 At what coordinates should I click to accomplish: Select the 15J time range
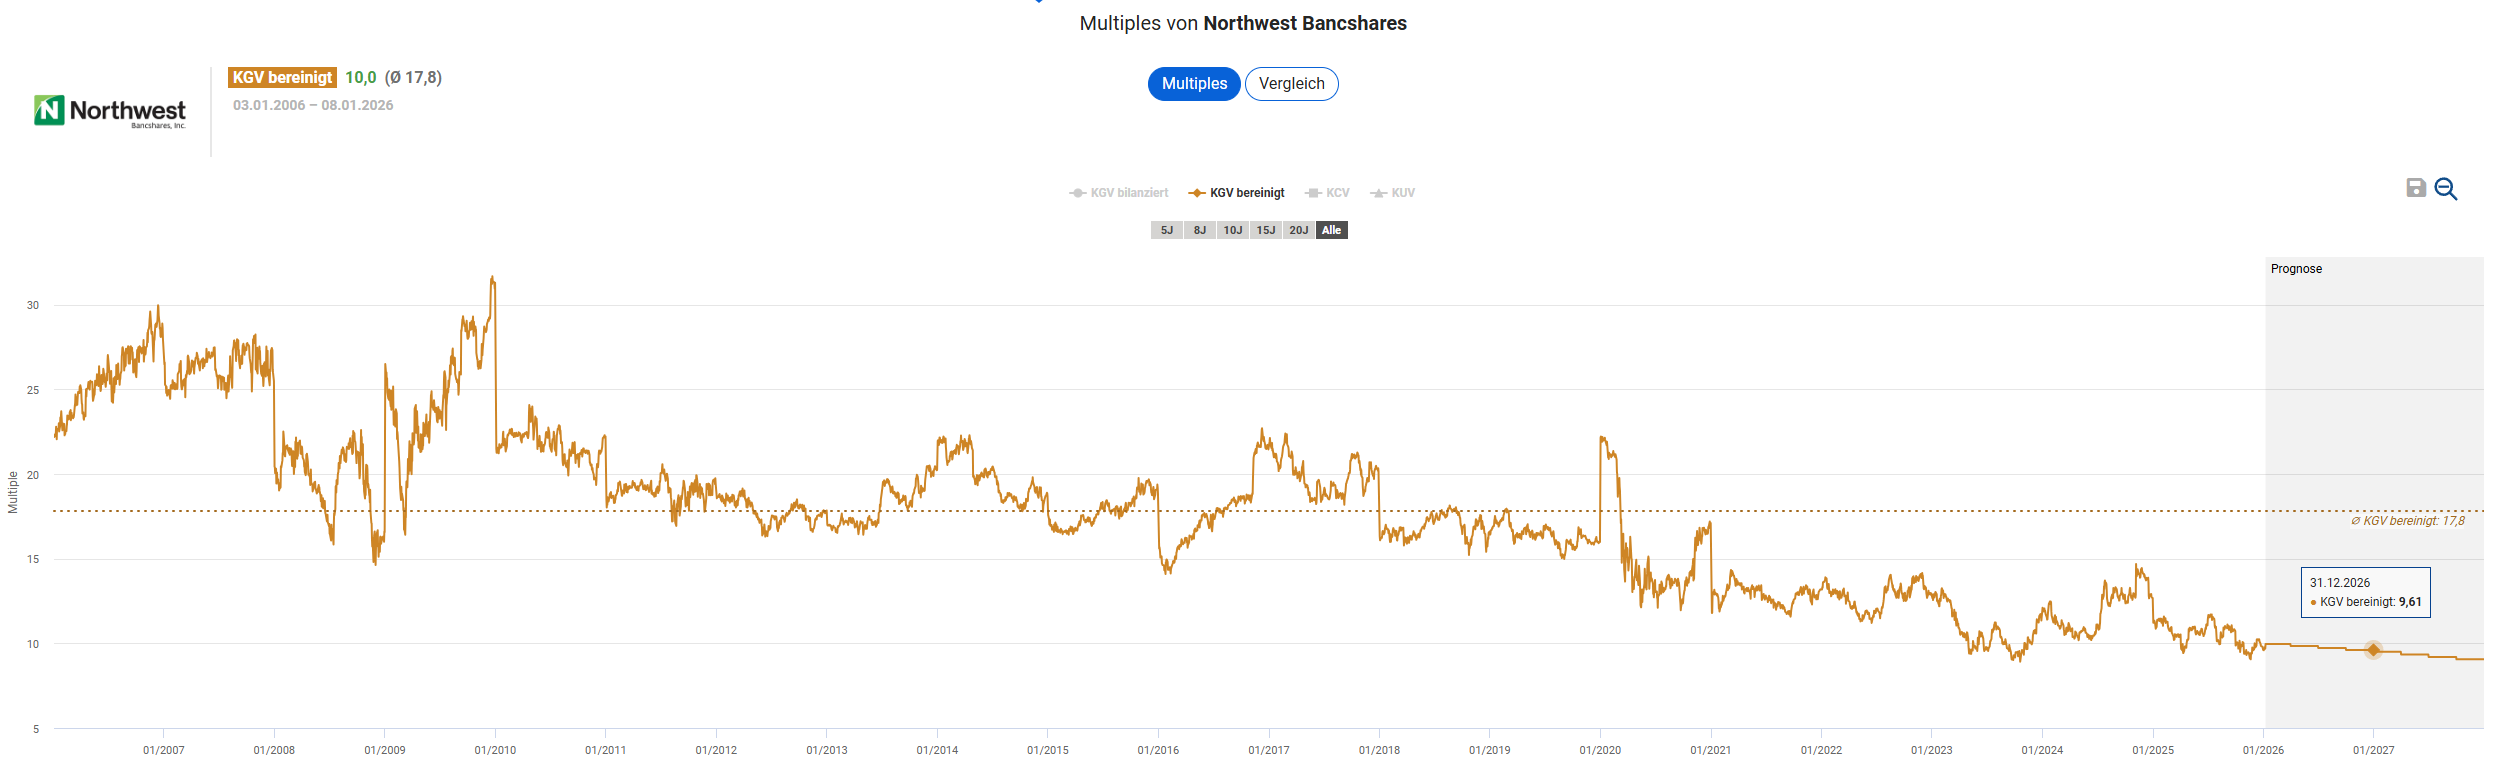pos(1266,230)
